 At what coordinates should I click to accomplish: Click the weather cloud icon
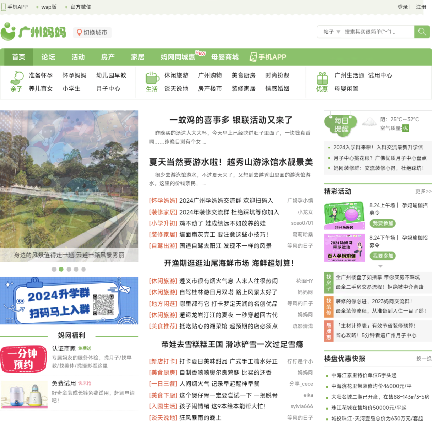[369, 122]
